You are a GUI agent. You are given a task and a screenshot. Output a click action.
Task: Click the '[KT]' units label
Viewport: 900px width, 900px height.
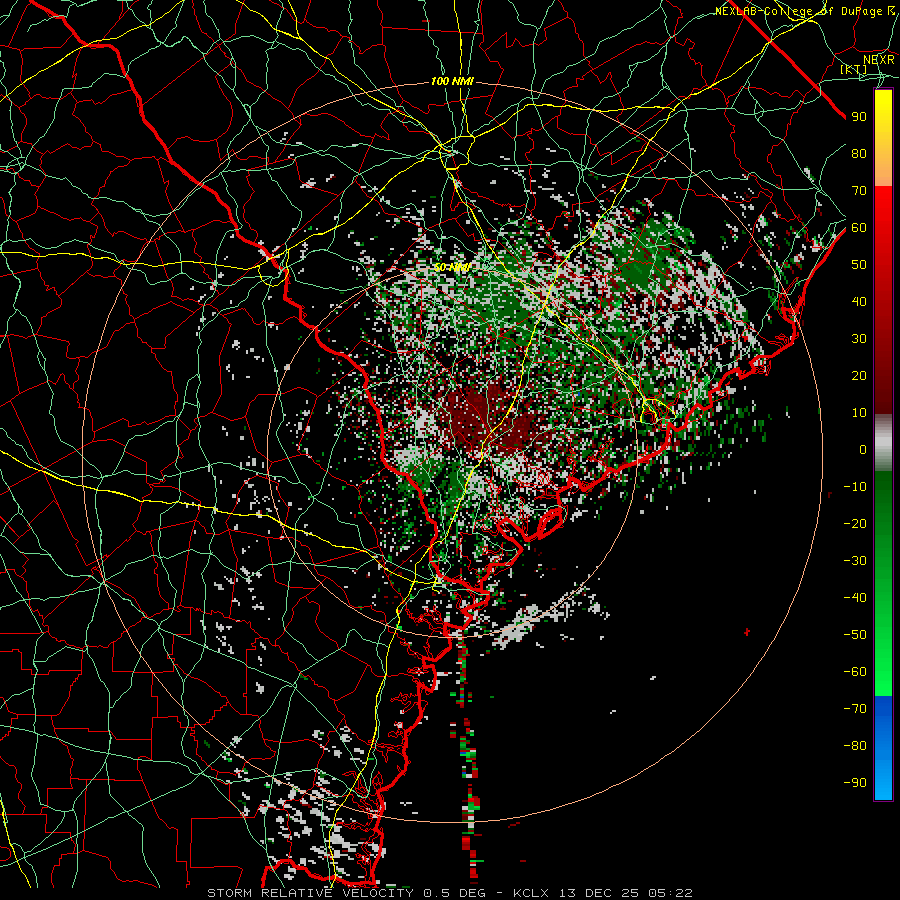click(854, 69)
